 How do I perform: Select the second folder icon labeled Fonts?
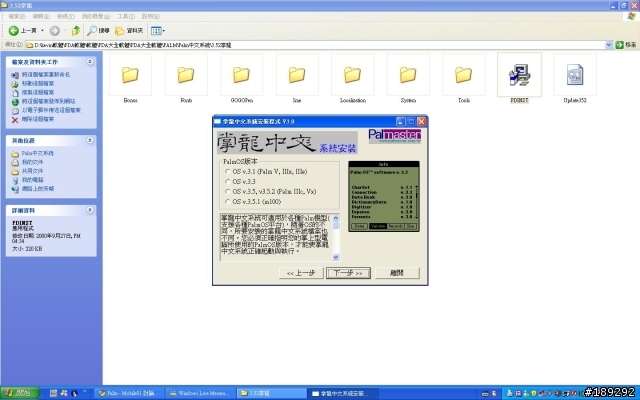tap(186, 75)
